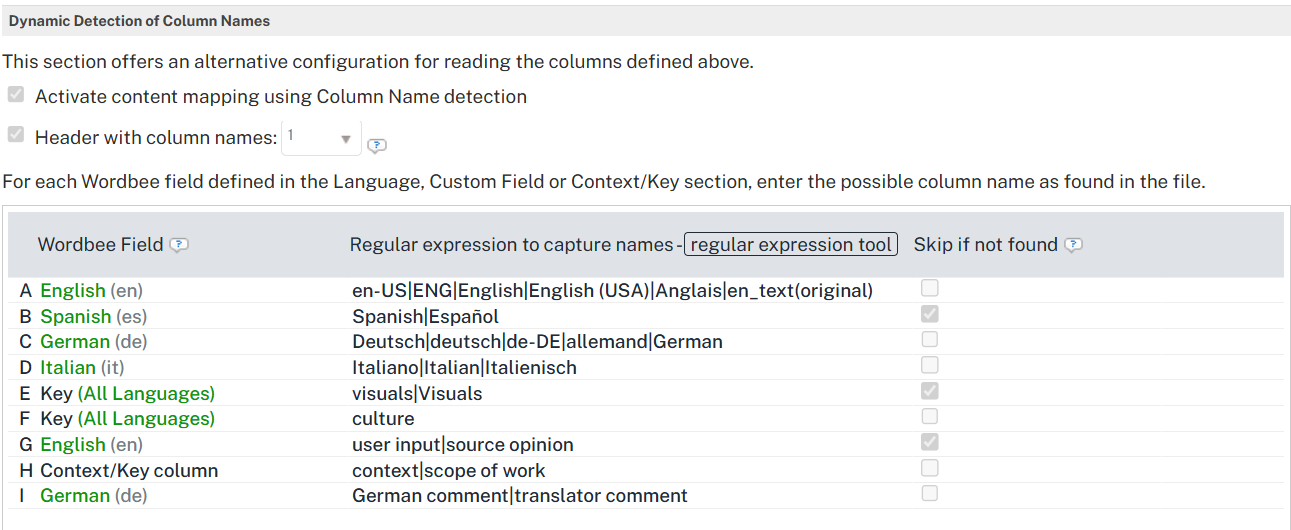This screenshot has height=530, width=1291.
Task: Click help icon next to Wordbee Field
Action: click(x=179, y=245)
